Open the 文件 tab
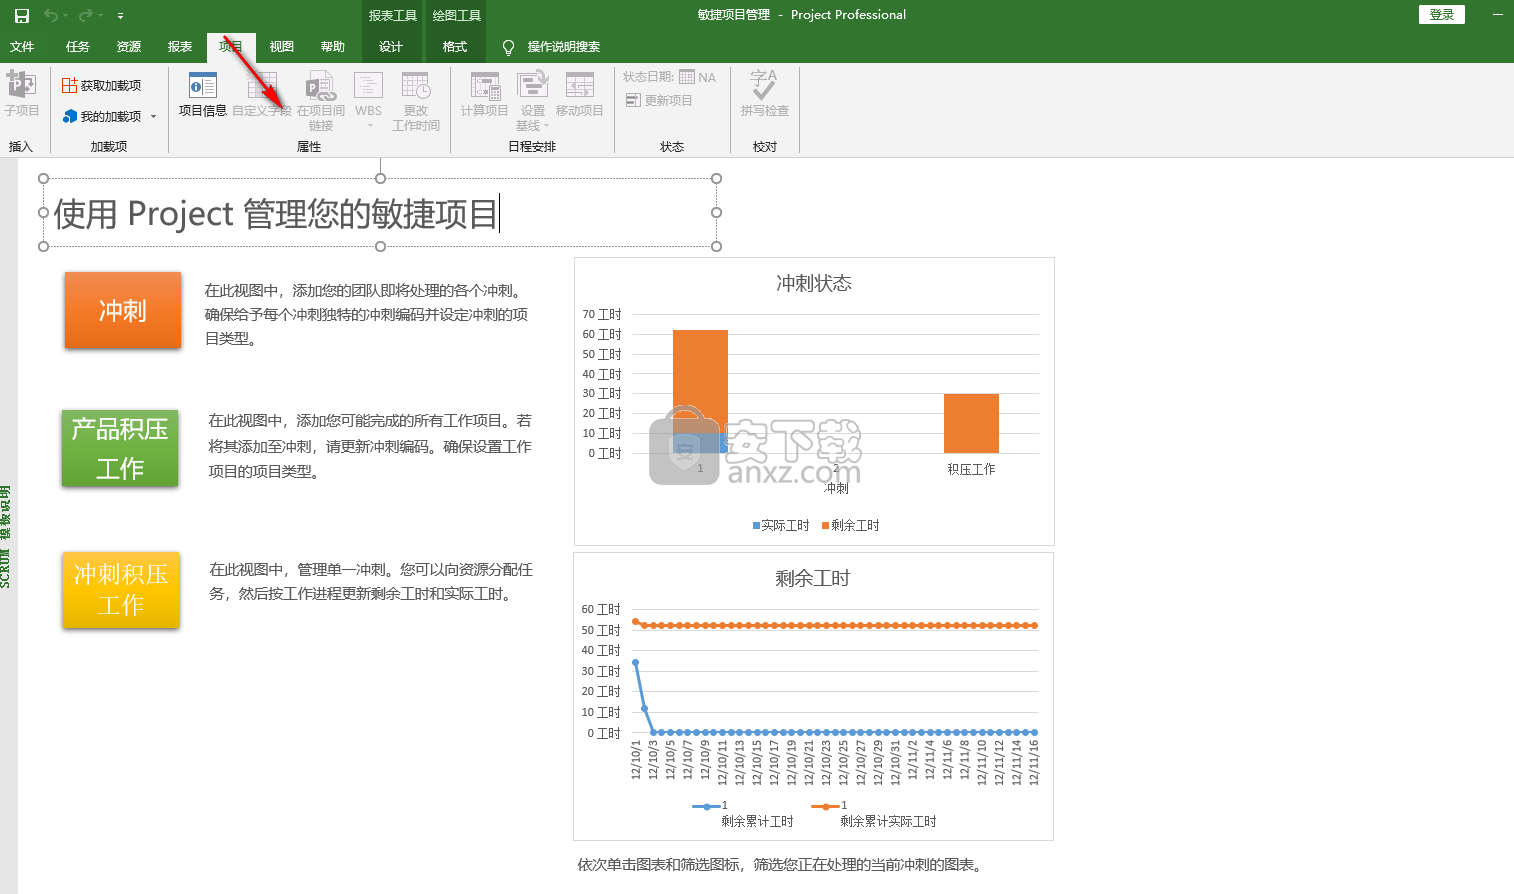 click(x=22, y=47)
